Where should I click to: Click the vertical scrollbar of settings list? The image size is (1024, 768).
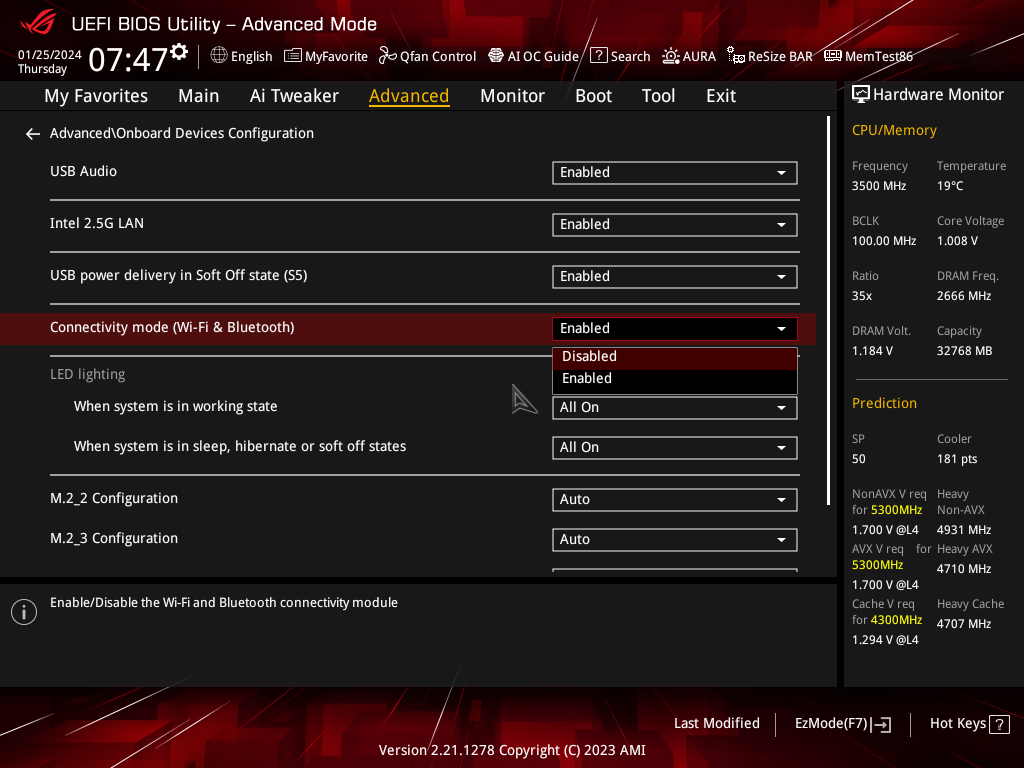click(828, 310)
